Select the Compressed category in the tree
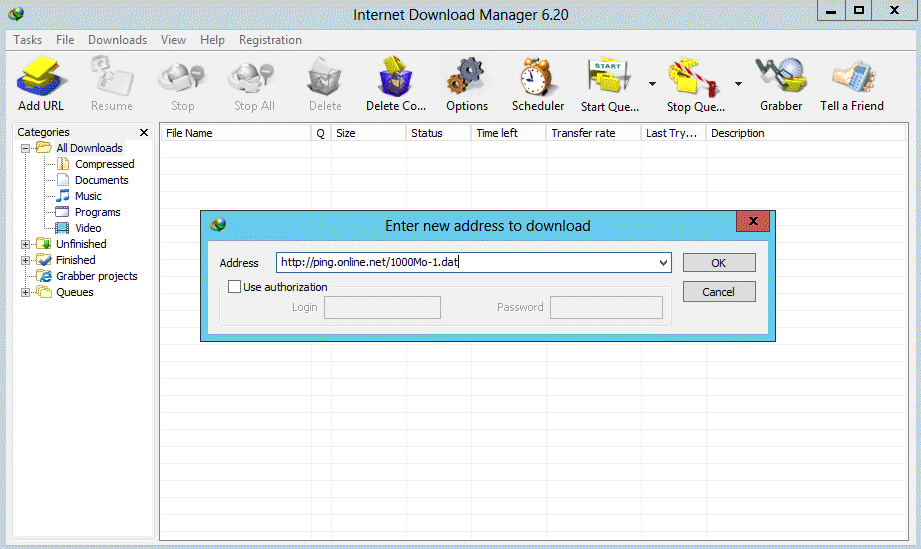This screenshot has height=549, width=921. tap(105, 164)
